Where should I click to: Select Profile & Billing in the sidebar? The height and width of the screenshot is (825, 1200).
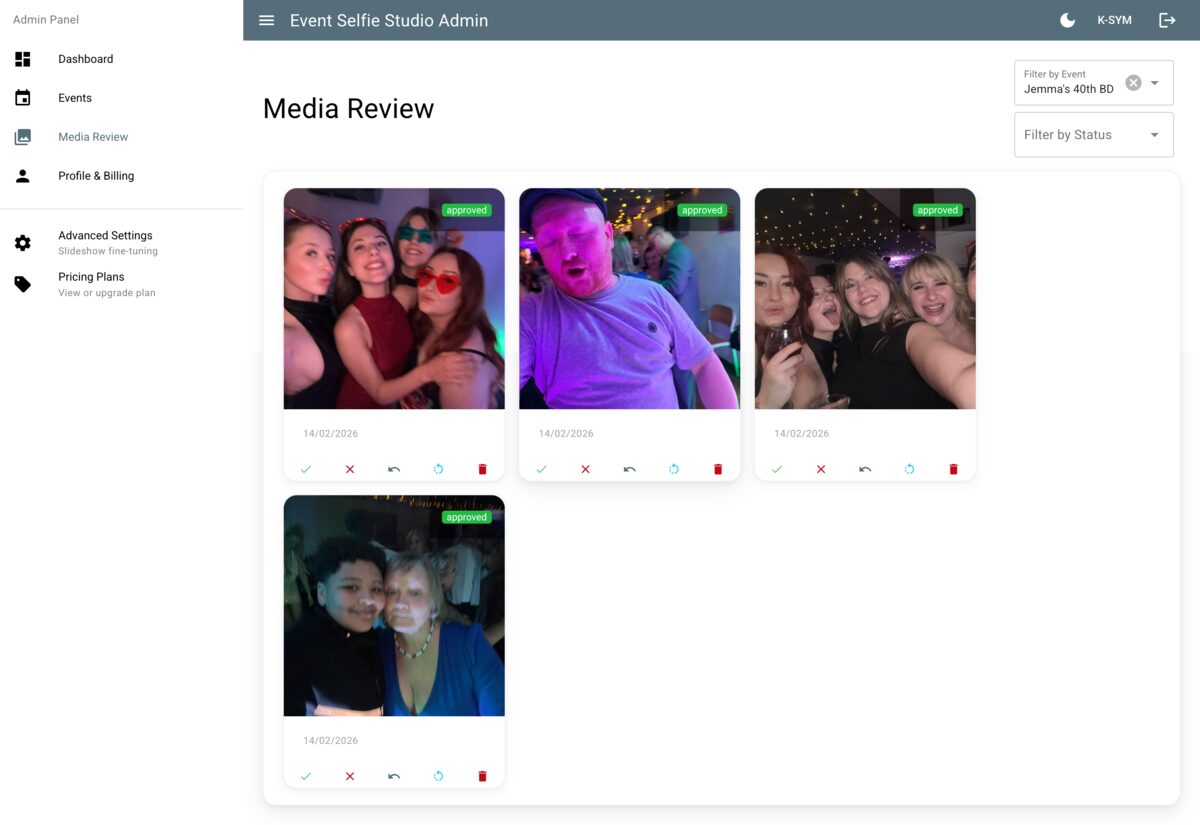[x=97, y=175]
